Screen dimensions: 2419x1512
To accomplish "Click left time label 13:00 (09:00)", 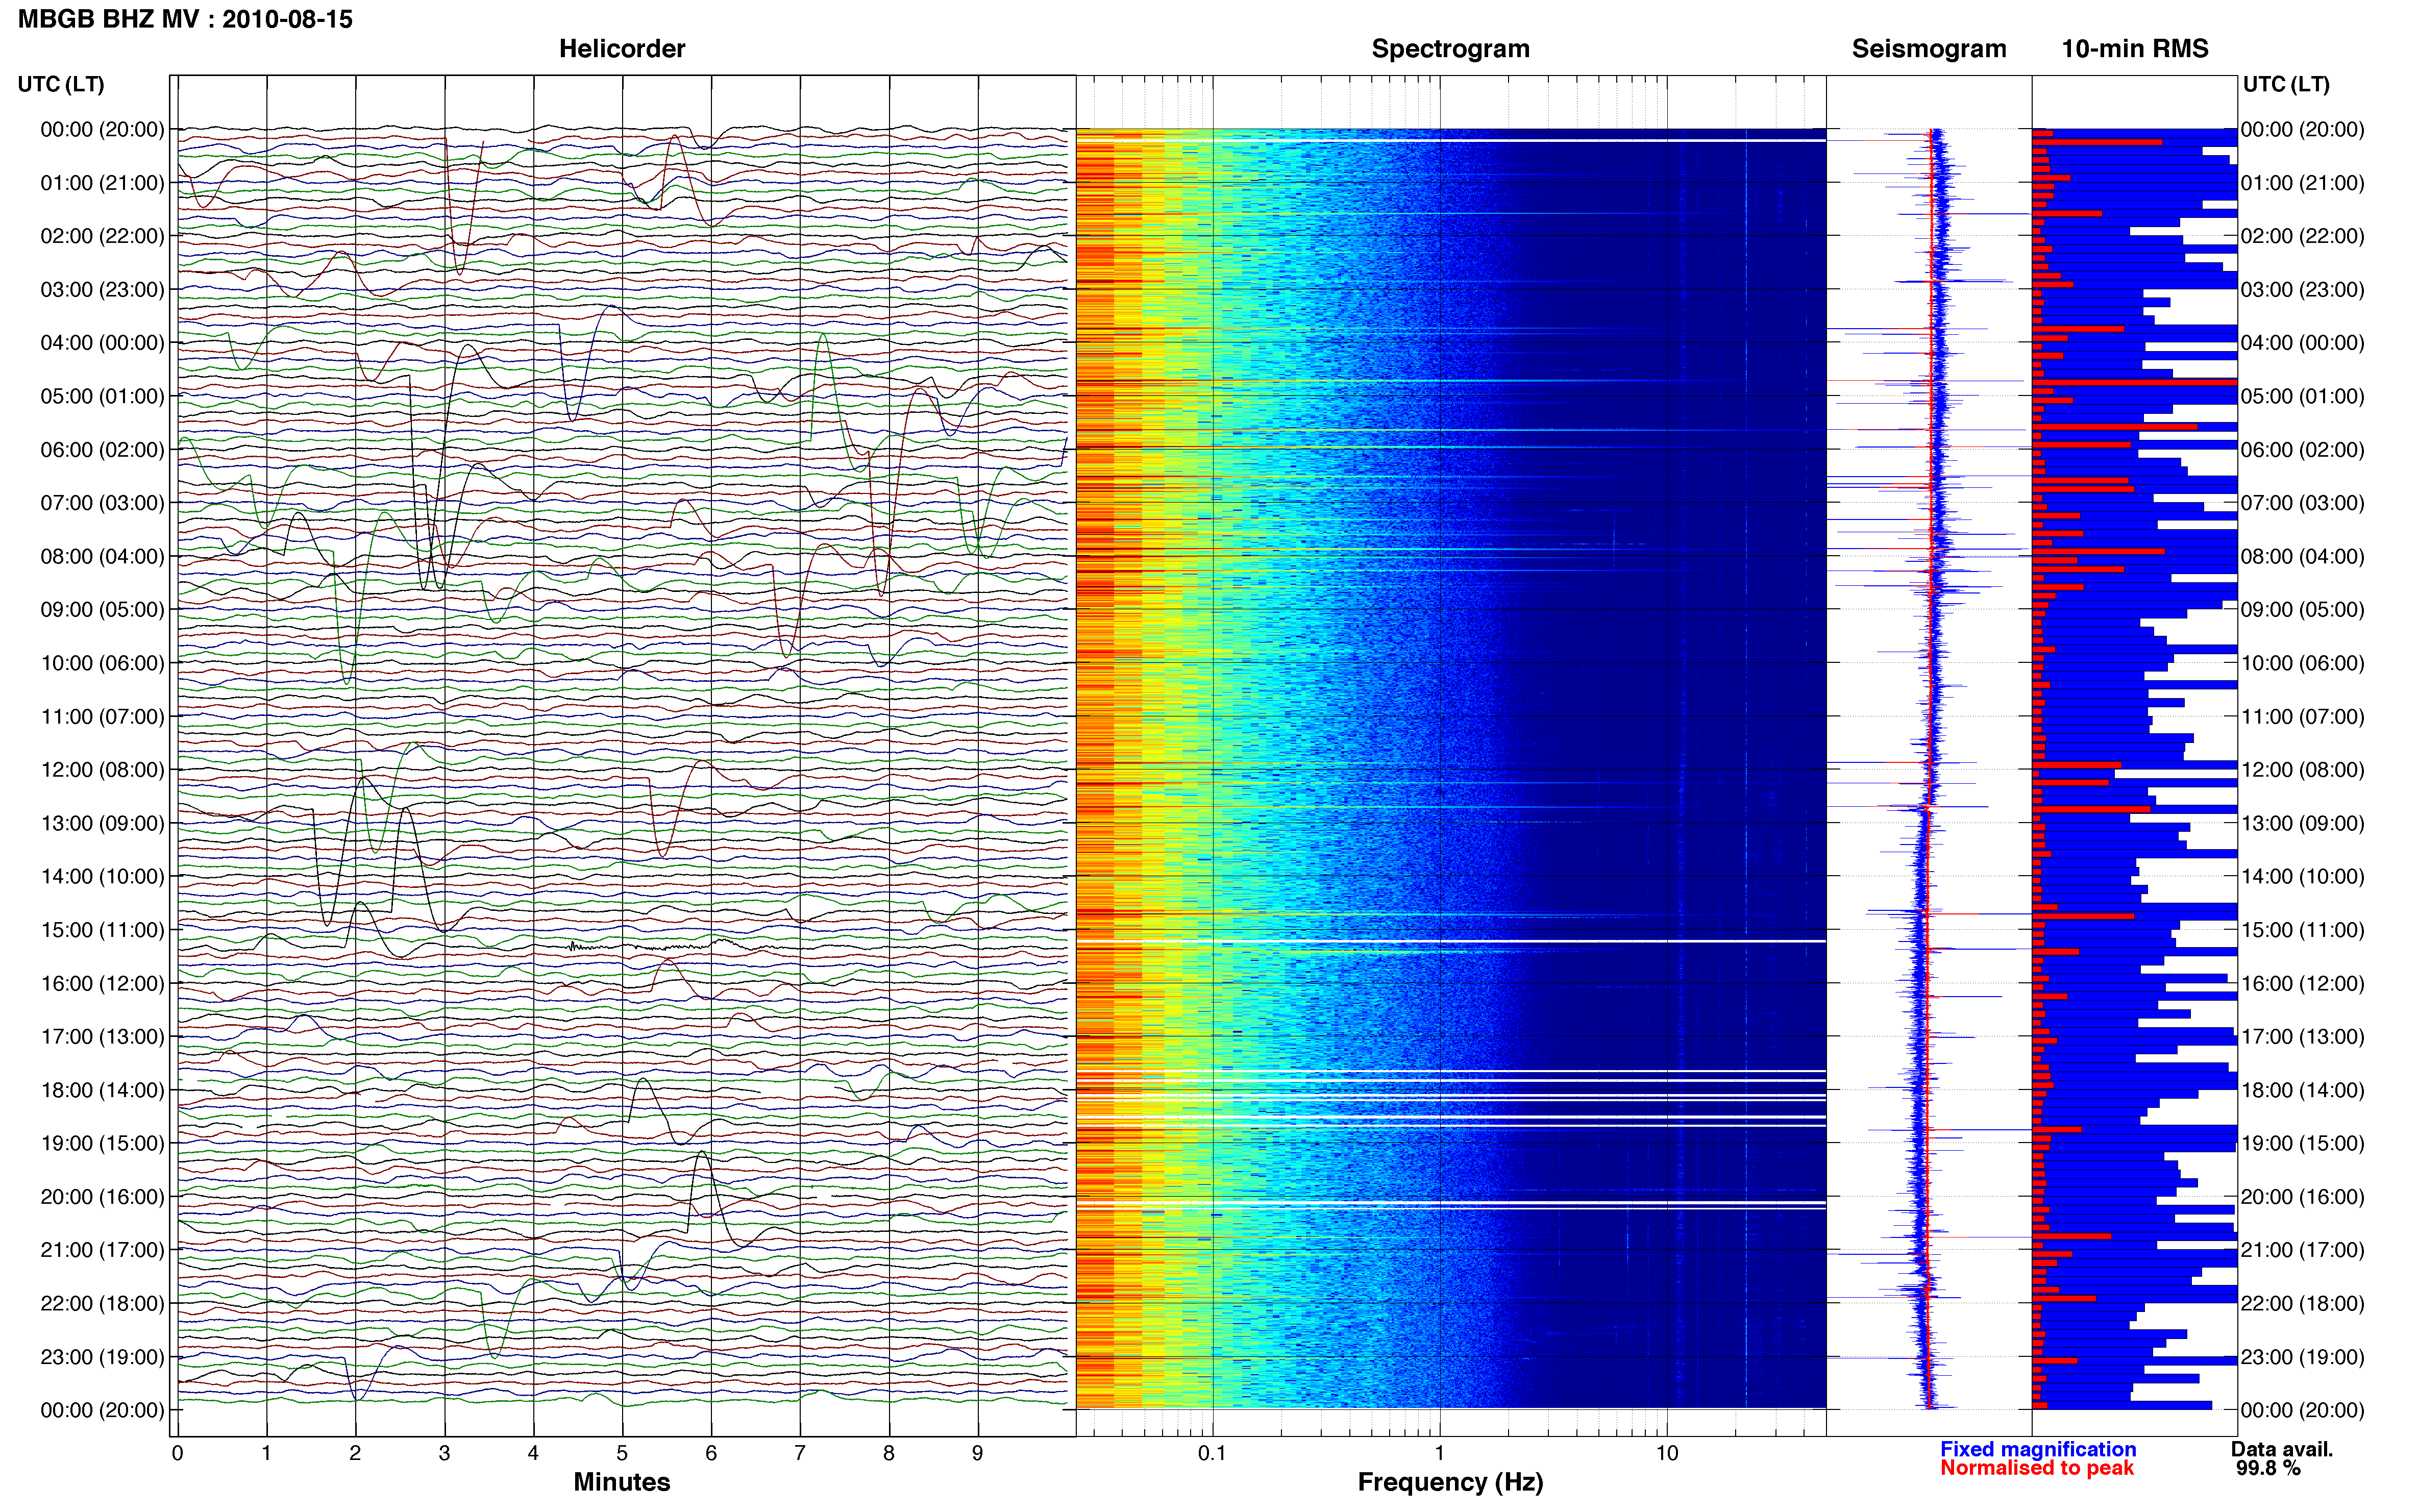I will pos(102,823).
